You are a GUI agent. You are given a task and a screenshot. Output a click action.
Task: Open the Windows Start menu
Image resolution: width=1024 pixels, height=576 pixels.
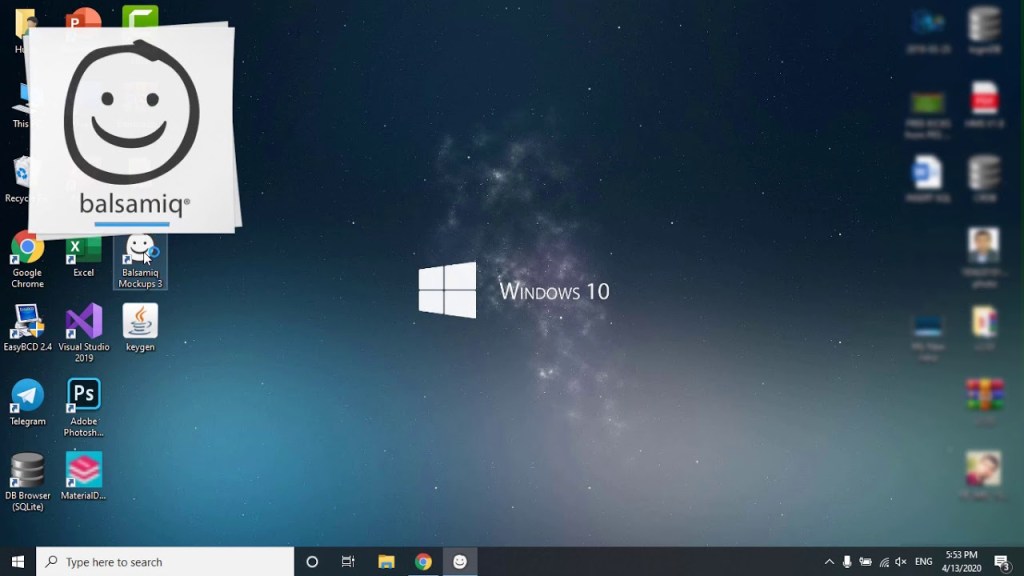pos(18,562)
